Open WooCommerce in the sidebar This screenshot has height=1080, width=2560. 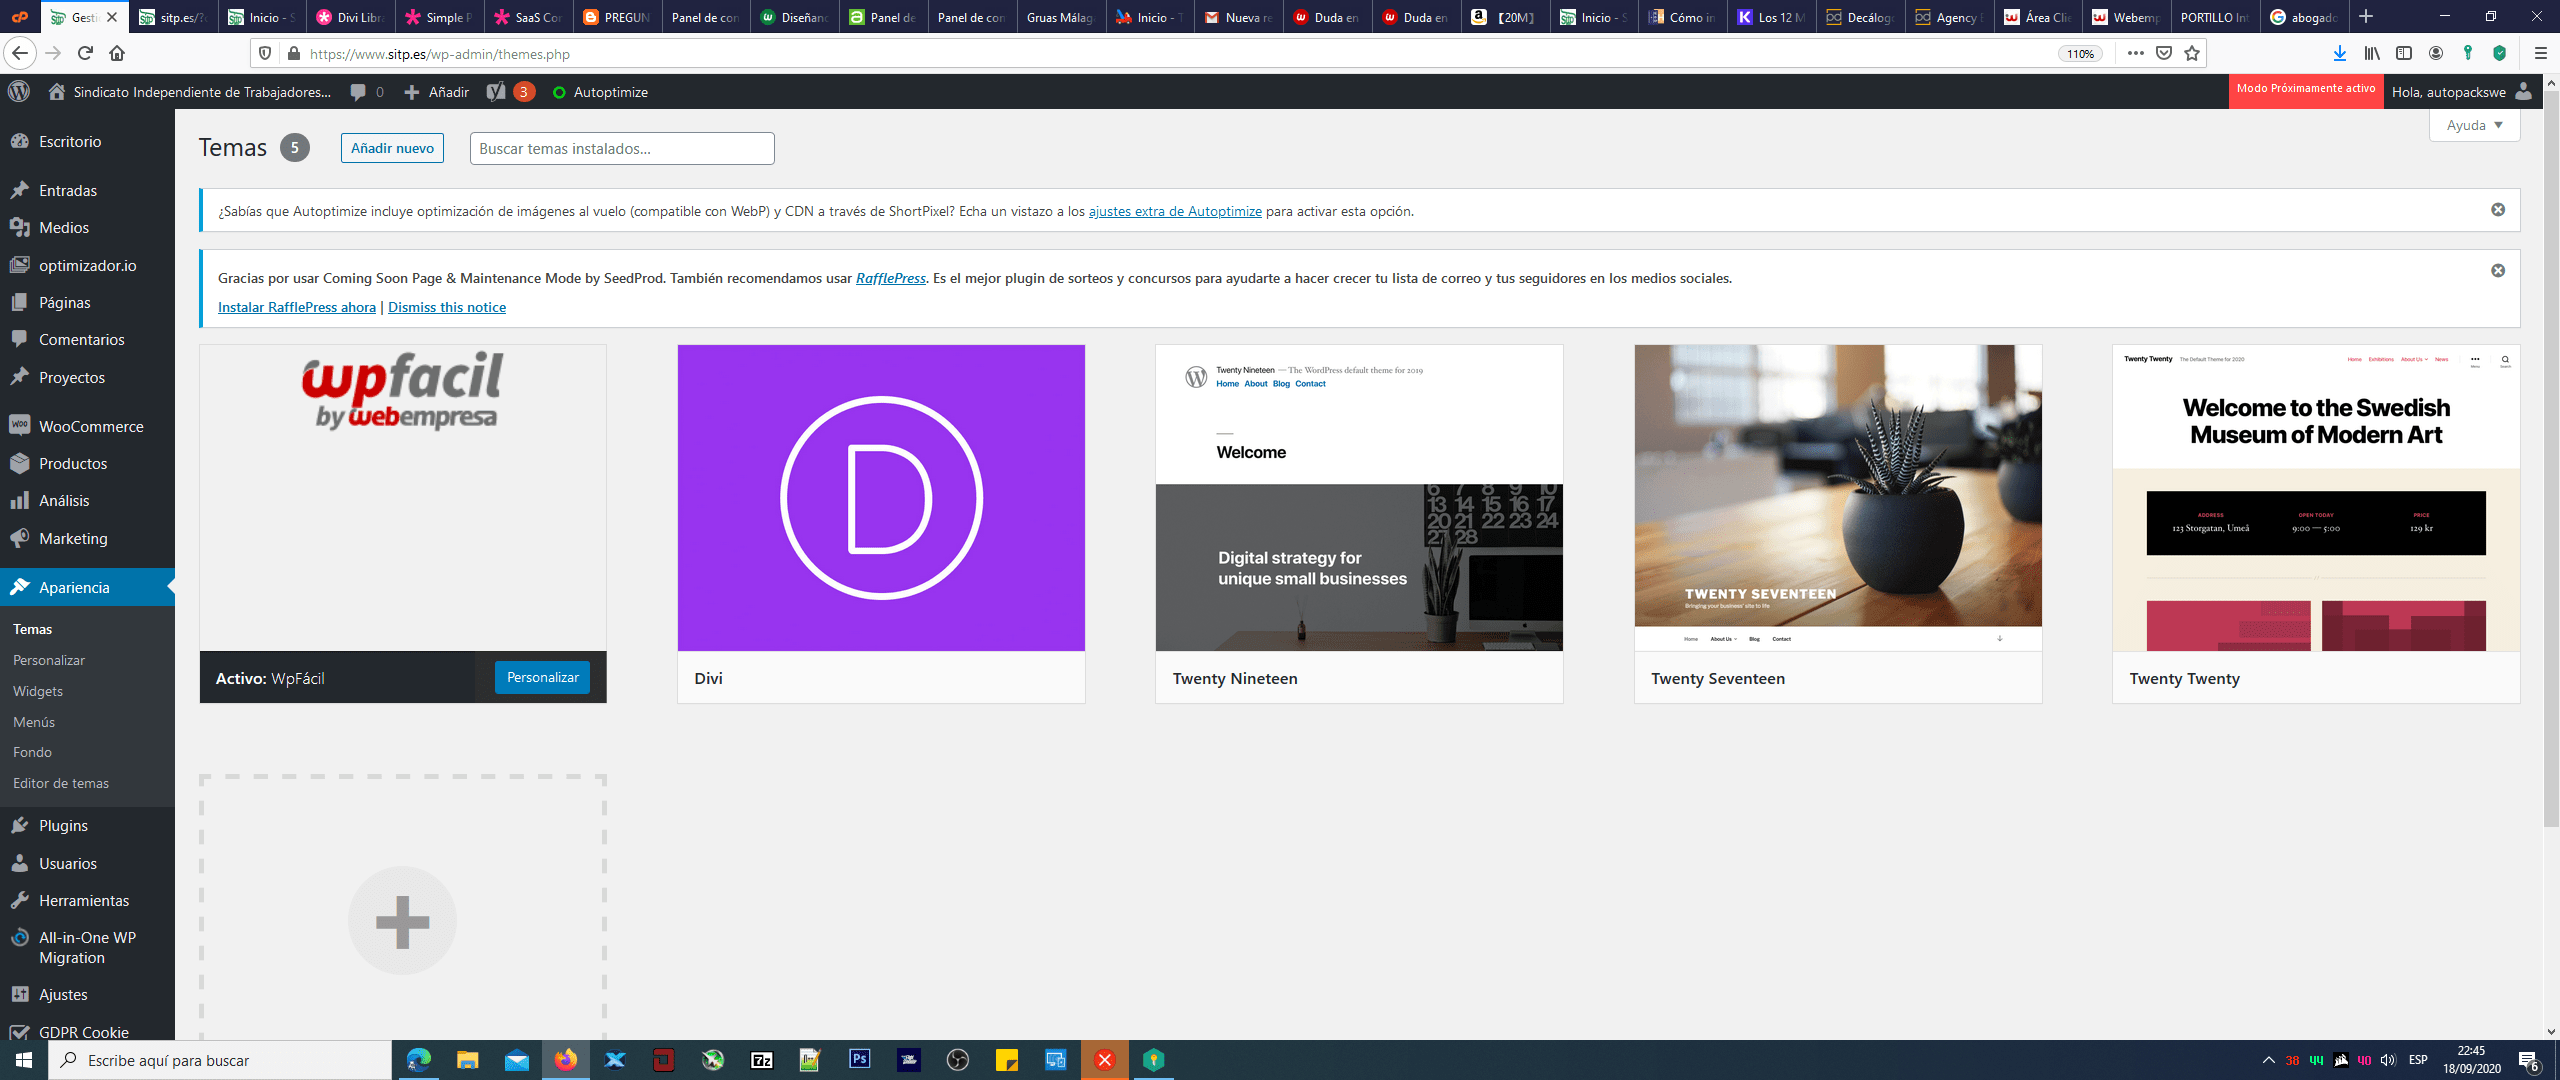pos(87,426)
